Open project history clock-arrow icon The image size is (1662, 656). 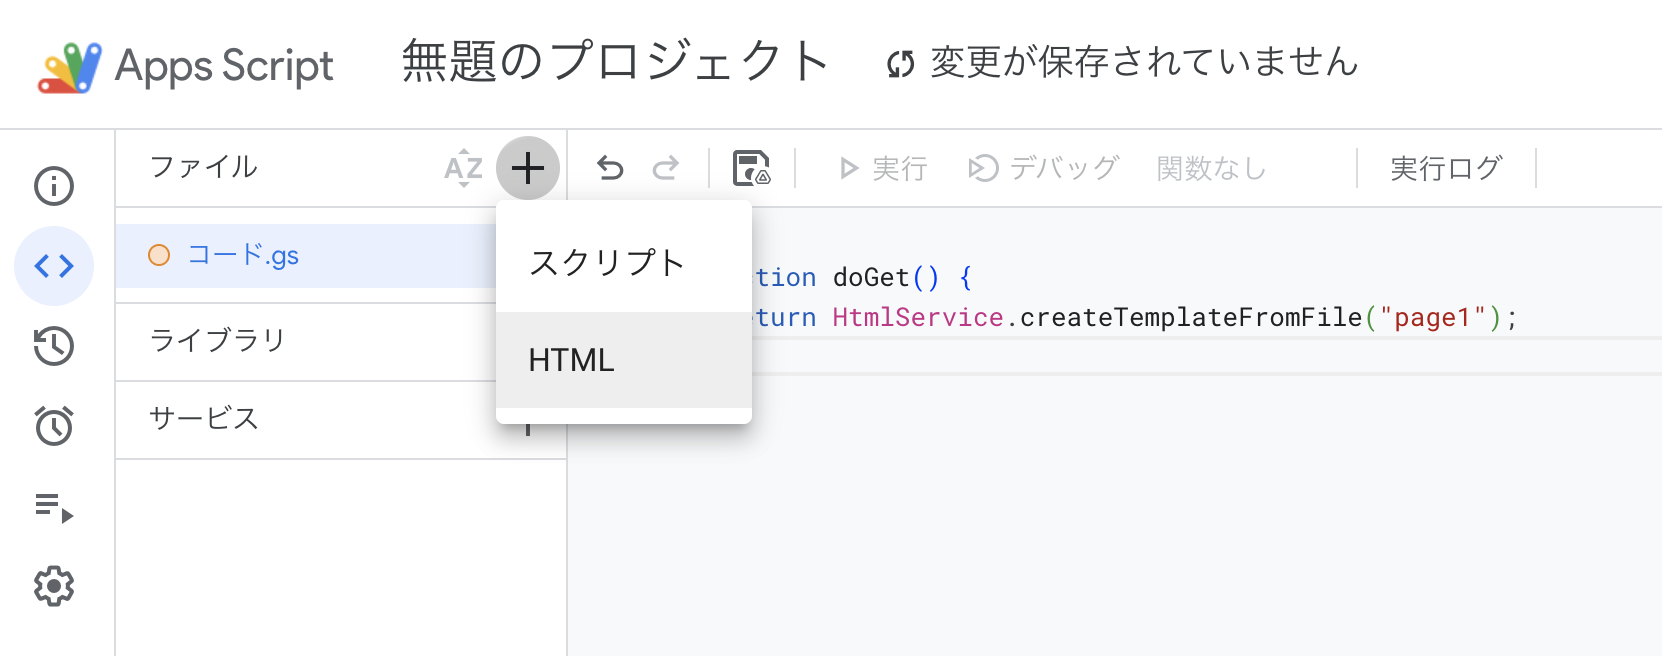54,346
